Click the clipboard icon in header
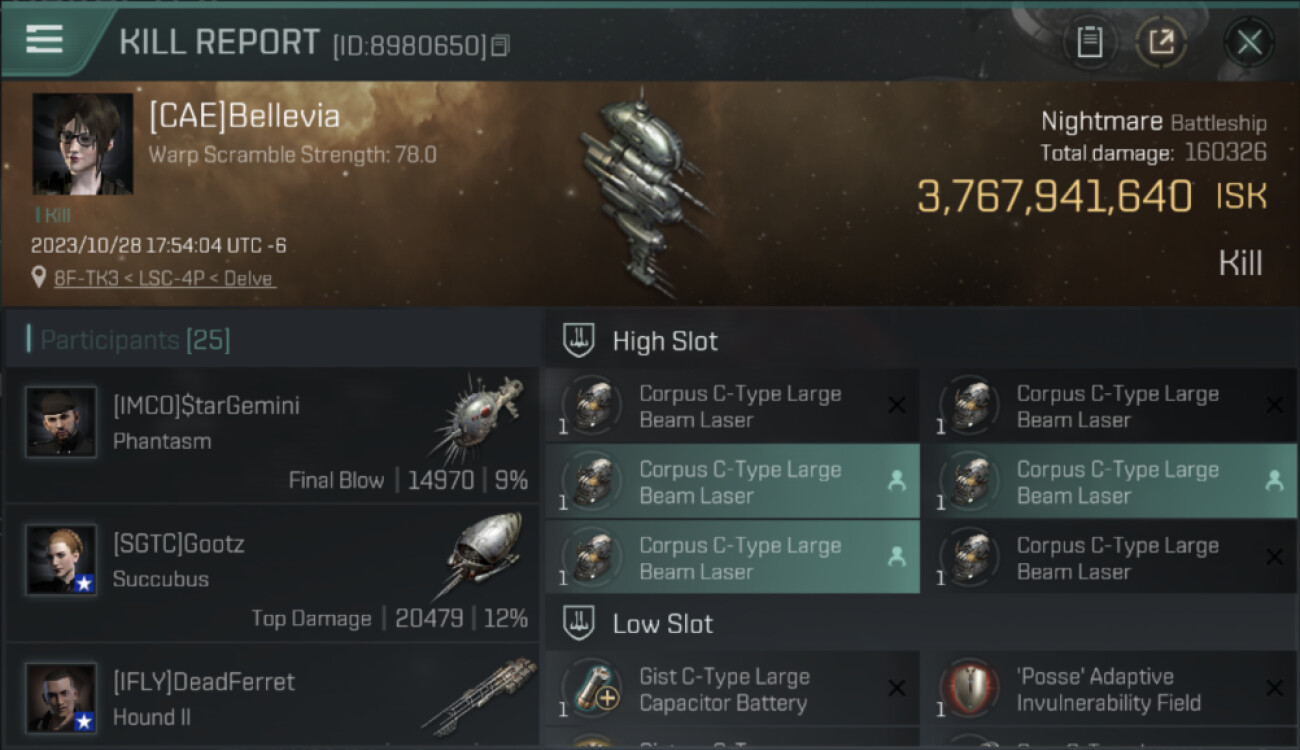 pos(1089,42)
